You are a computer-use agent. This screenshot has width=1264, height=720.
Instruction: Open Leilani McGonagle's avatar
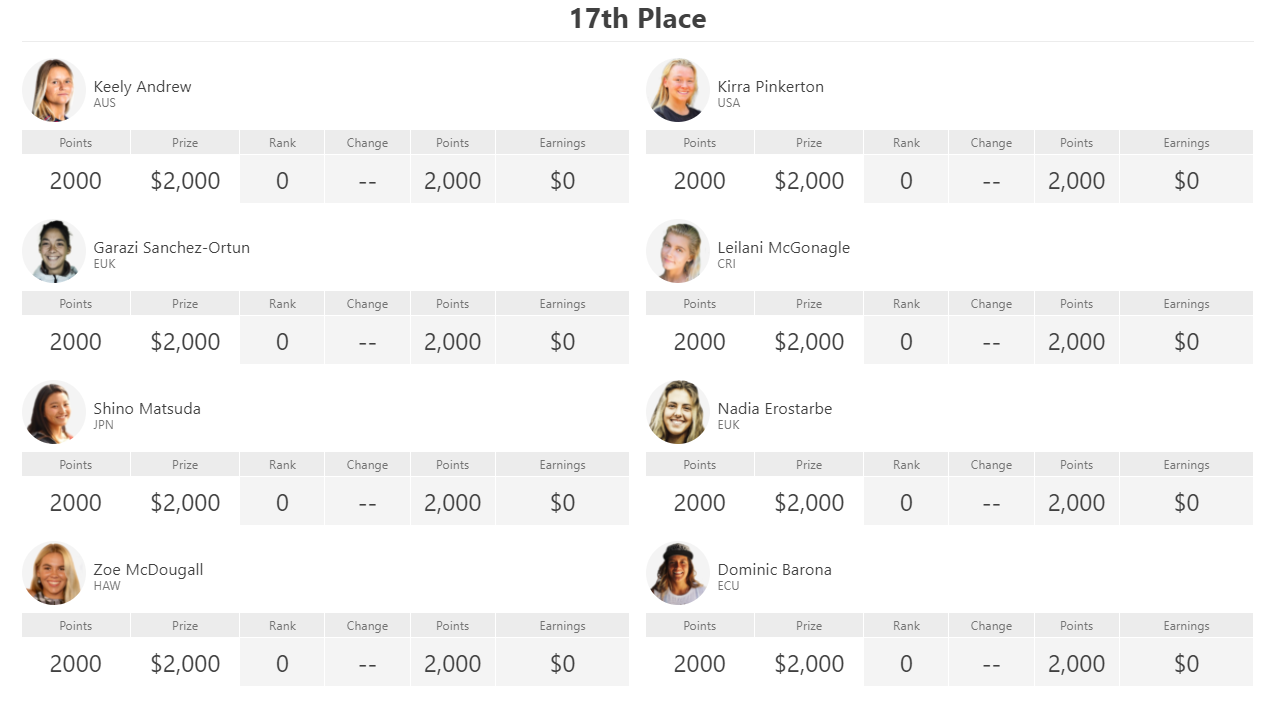point(678,251)
